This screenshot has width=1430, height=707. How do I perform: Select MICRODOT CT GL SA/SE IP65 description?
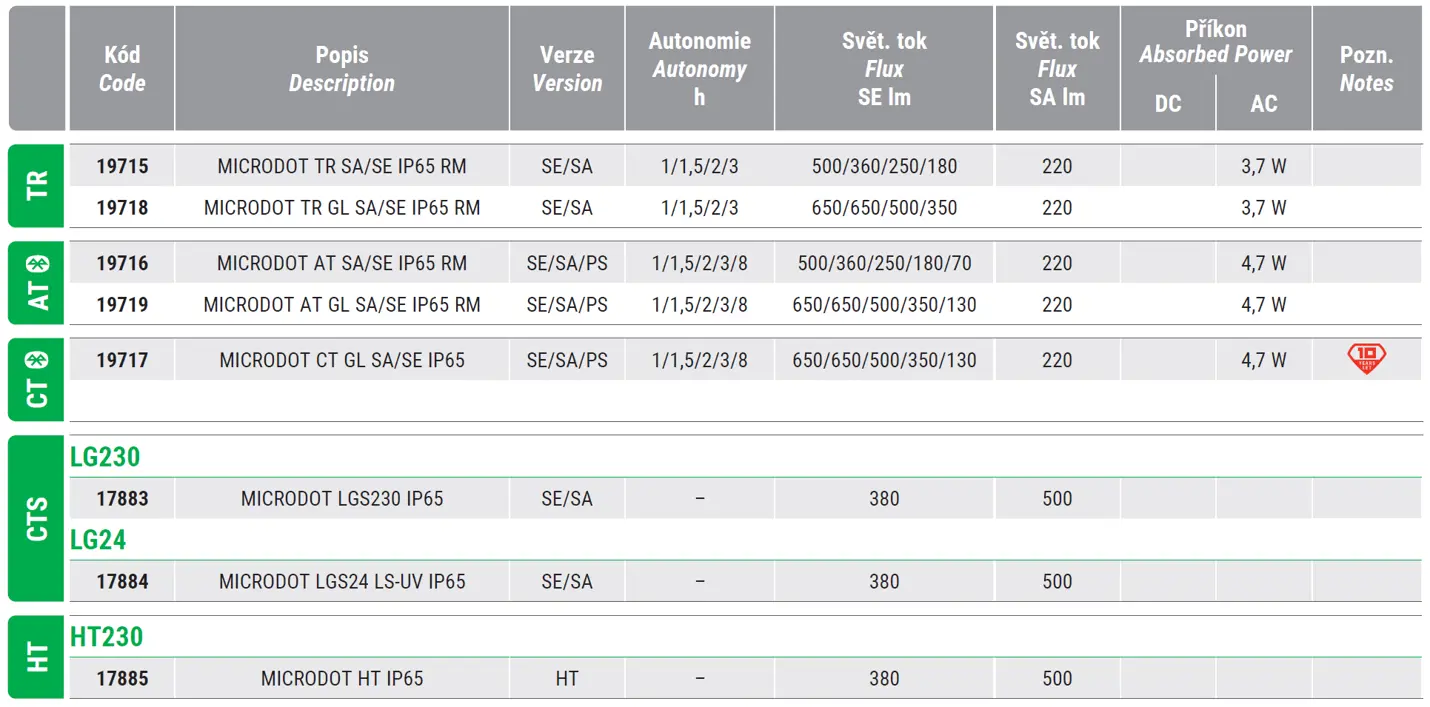point(342,360)
